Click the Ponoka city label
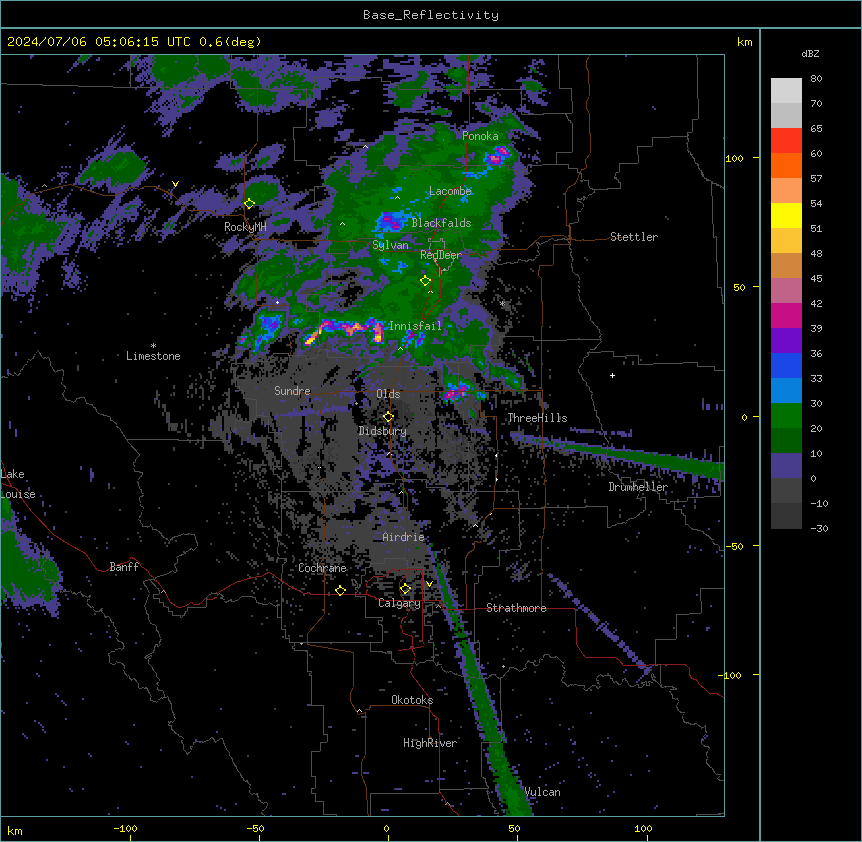The height and width of the screenshot is (842, 862). click(480, 136)
